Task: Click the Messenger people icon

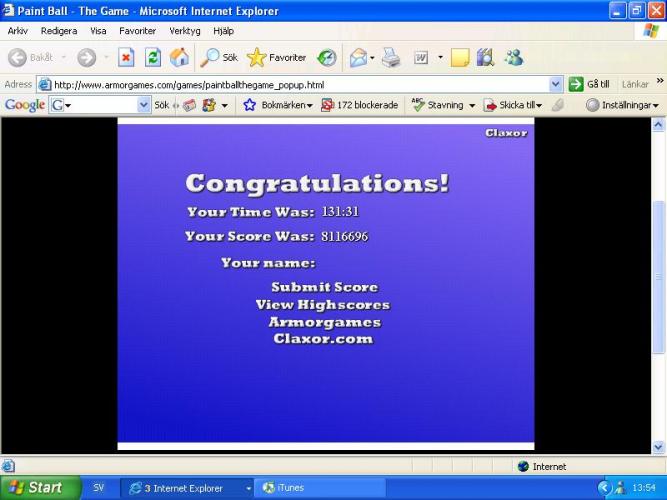Action: 513,58
